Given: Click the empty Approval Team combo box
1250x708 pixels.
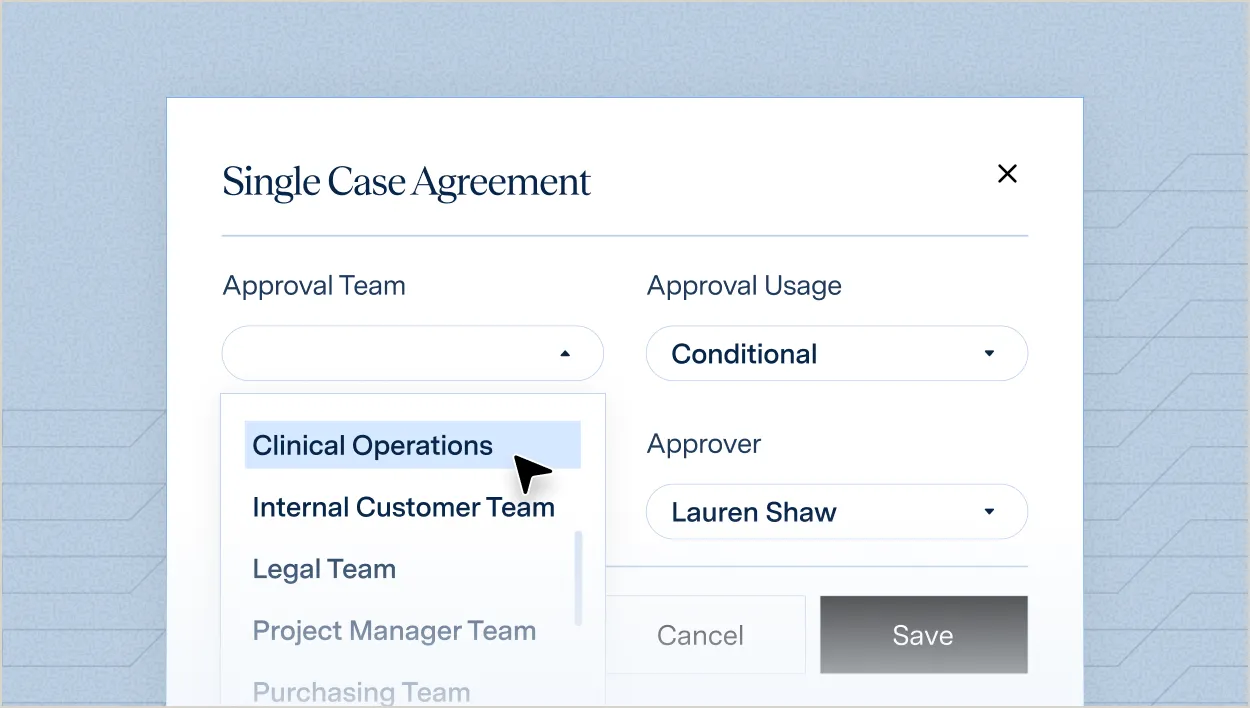Looking at the screenshot, I should [413, 353].
